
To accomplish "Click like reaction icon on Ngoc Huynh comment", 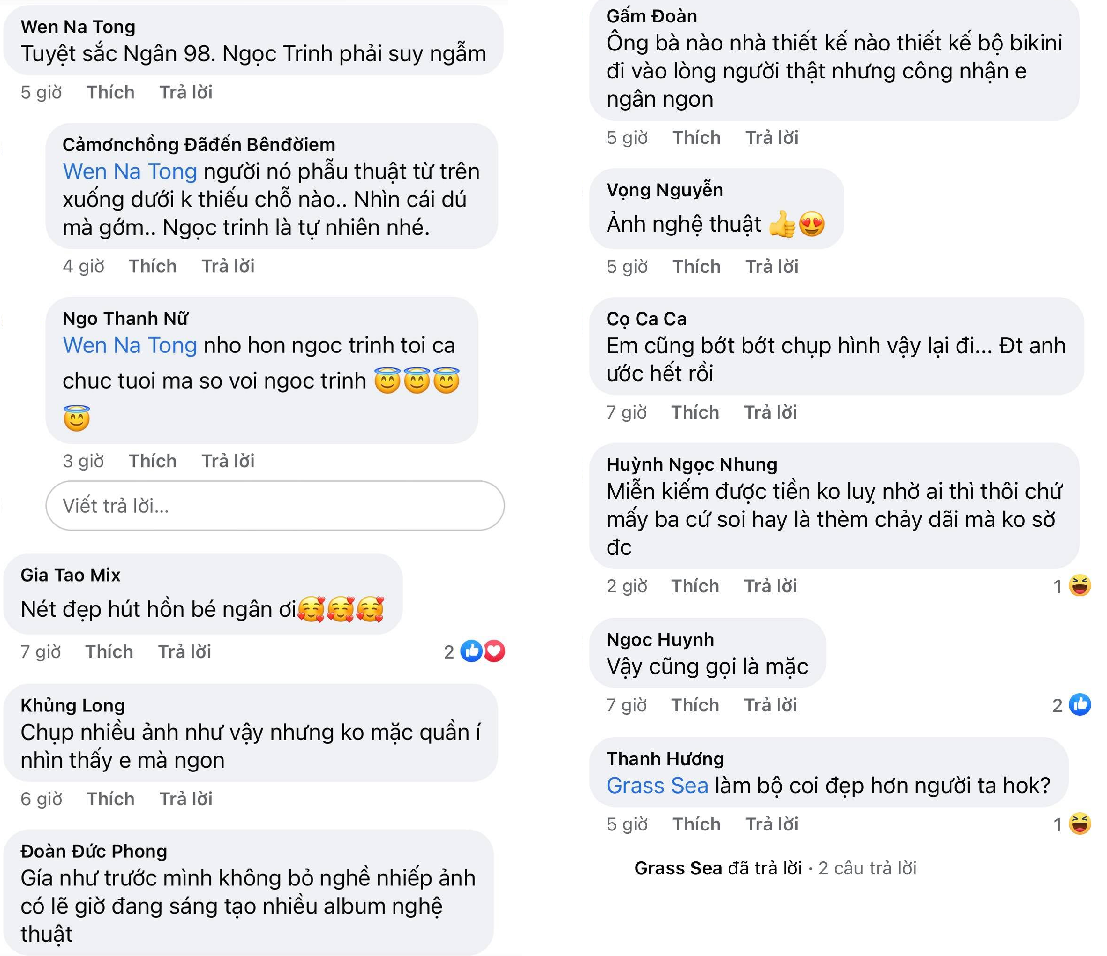I will [1080, 706].
